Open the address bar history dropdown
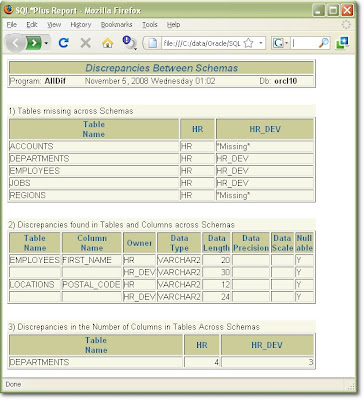 pos(261,43)
